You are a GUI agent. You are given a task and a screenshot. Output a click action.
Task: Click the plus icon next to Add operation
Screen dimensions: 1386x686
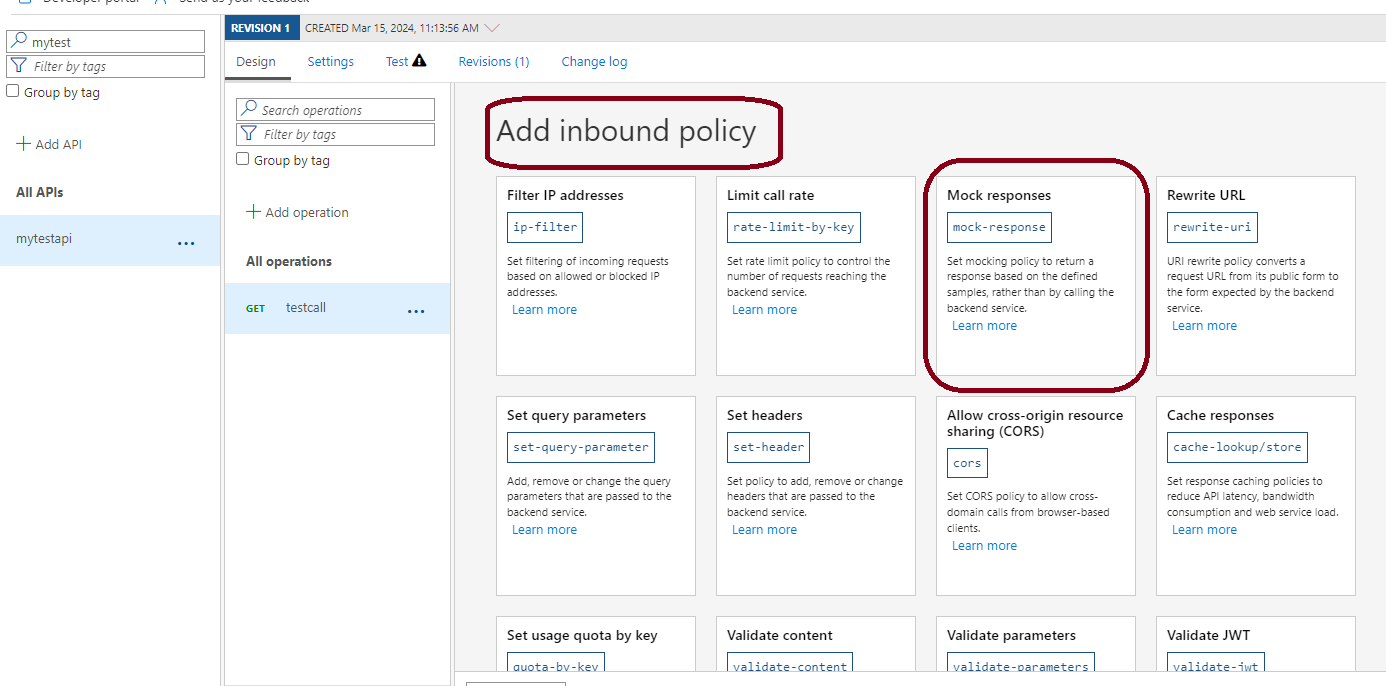tap(253, 212)
